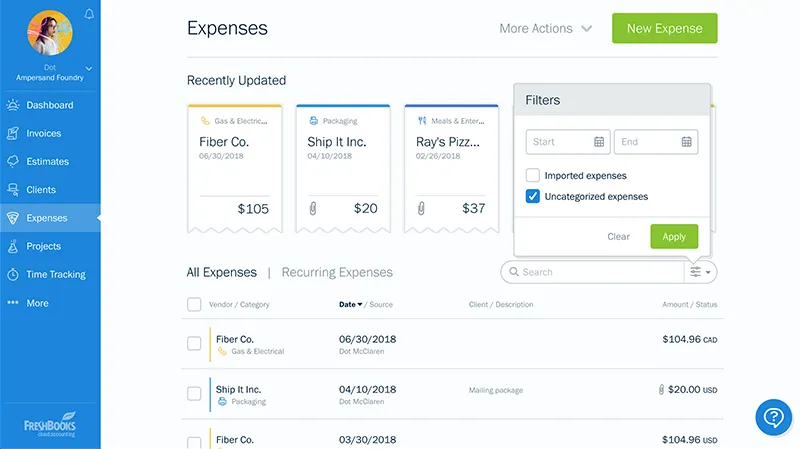Image resolution: width=800 pixels, height=449 pixels.
Task: Apply the selected filters
Action: point(674,237)
